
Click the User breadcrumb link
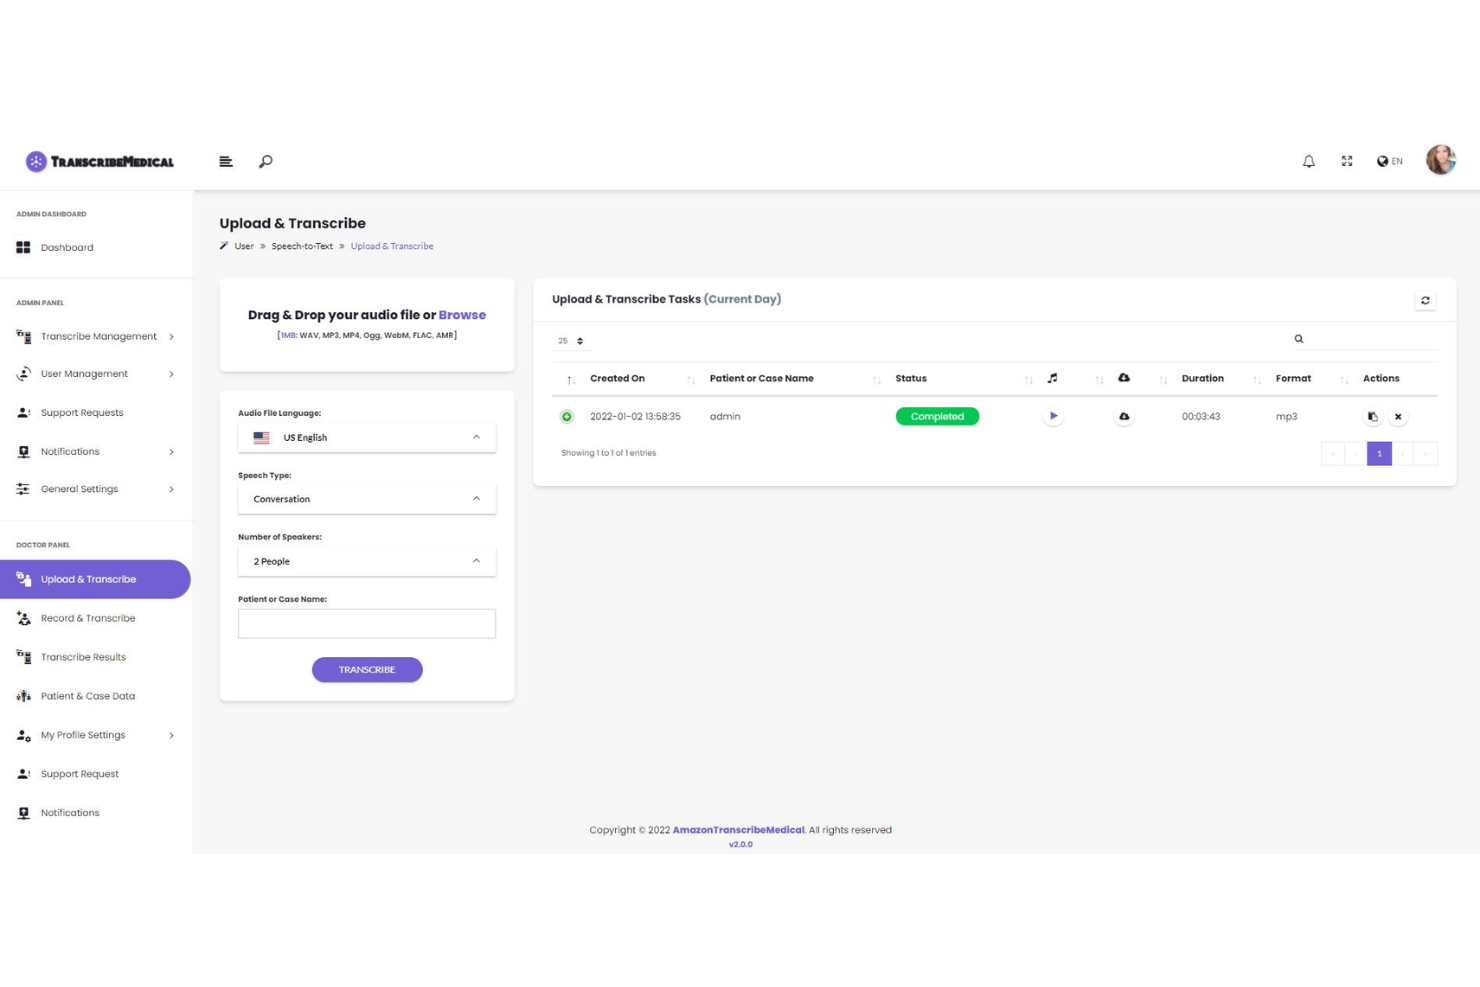244,246
